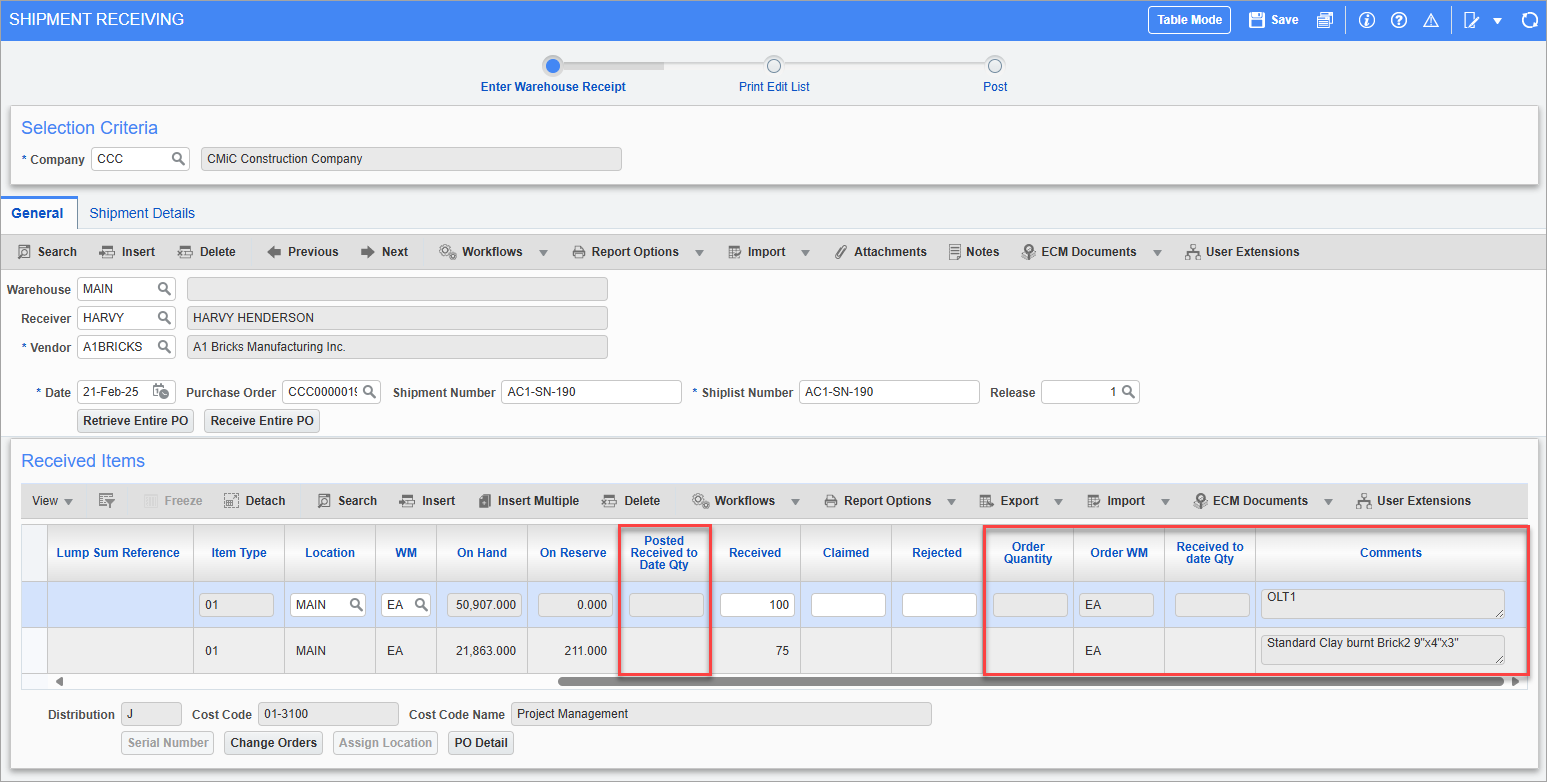Image resolution: width=1547 pixels, height=782 pixels.
Task: Click Insert Multiple in Received Items toolbar
Action: point(528,501)
